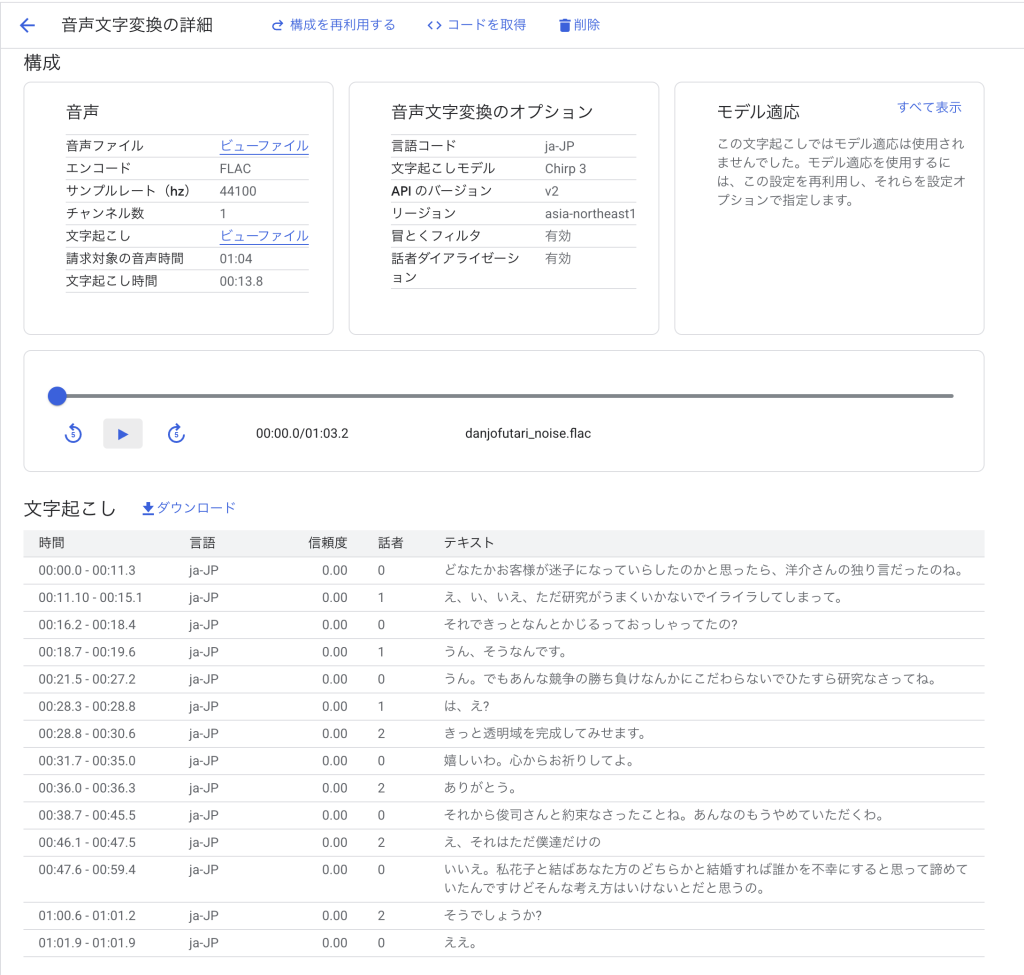This screenshot has width=1024, height=975.
Task: Click the 信頼度 column header
Action: coord(327,543)
